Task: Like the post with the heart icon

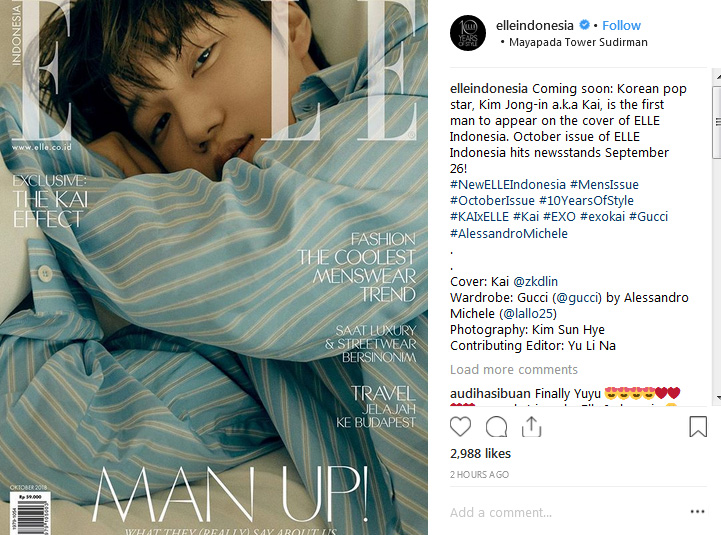Action: coord(460,426)
